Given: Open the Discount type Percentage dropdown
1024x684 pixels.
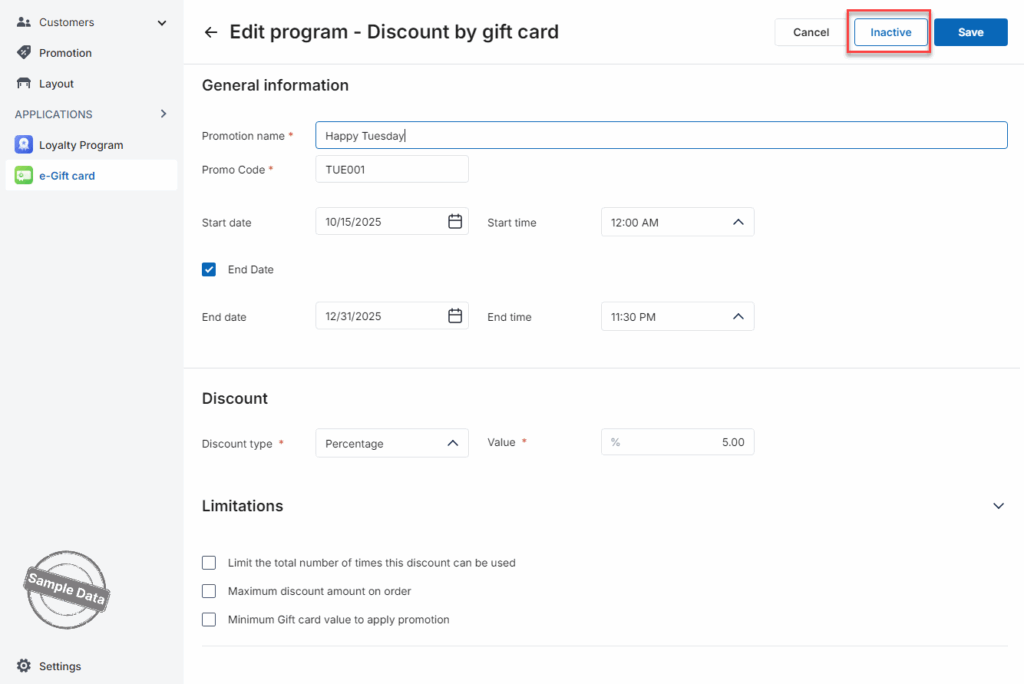Looking at the screenshot, I should coord(391,443).
